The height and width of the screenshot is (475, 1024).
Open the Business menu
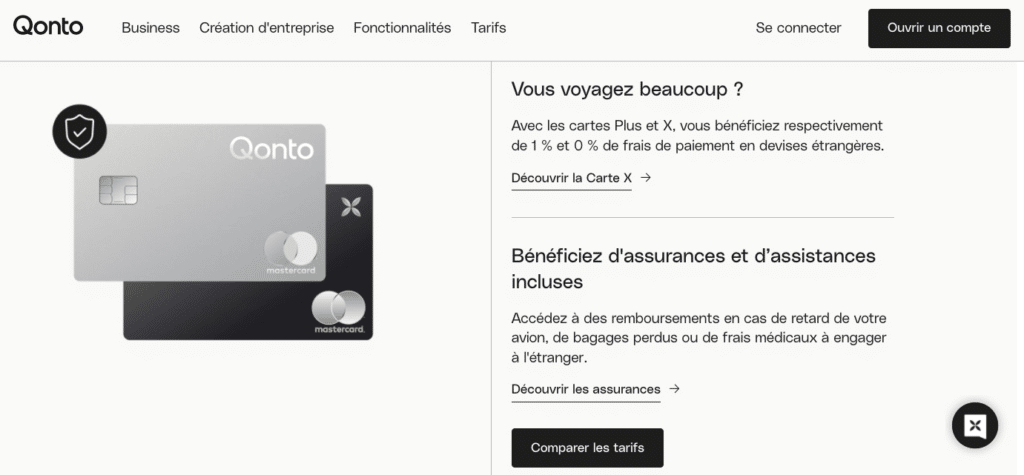(150, 28)
